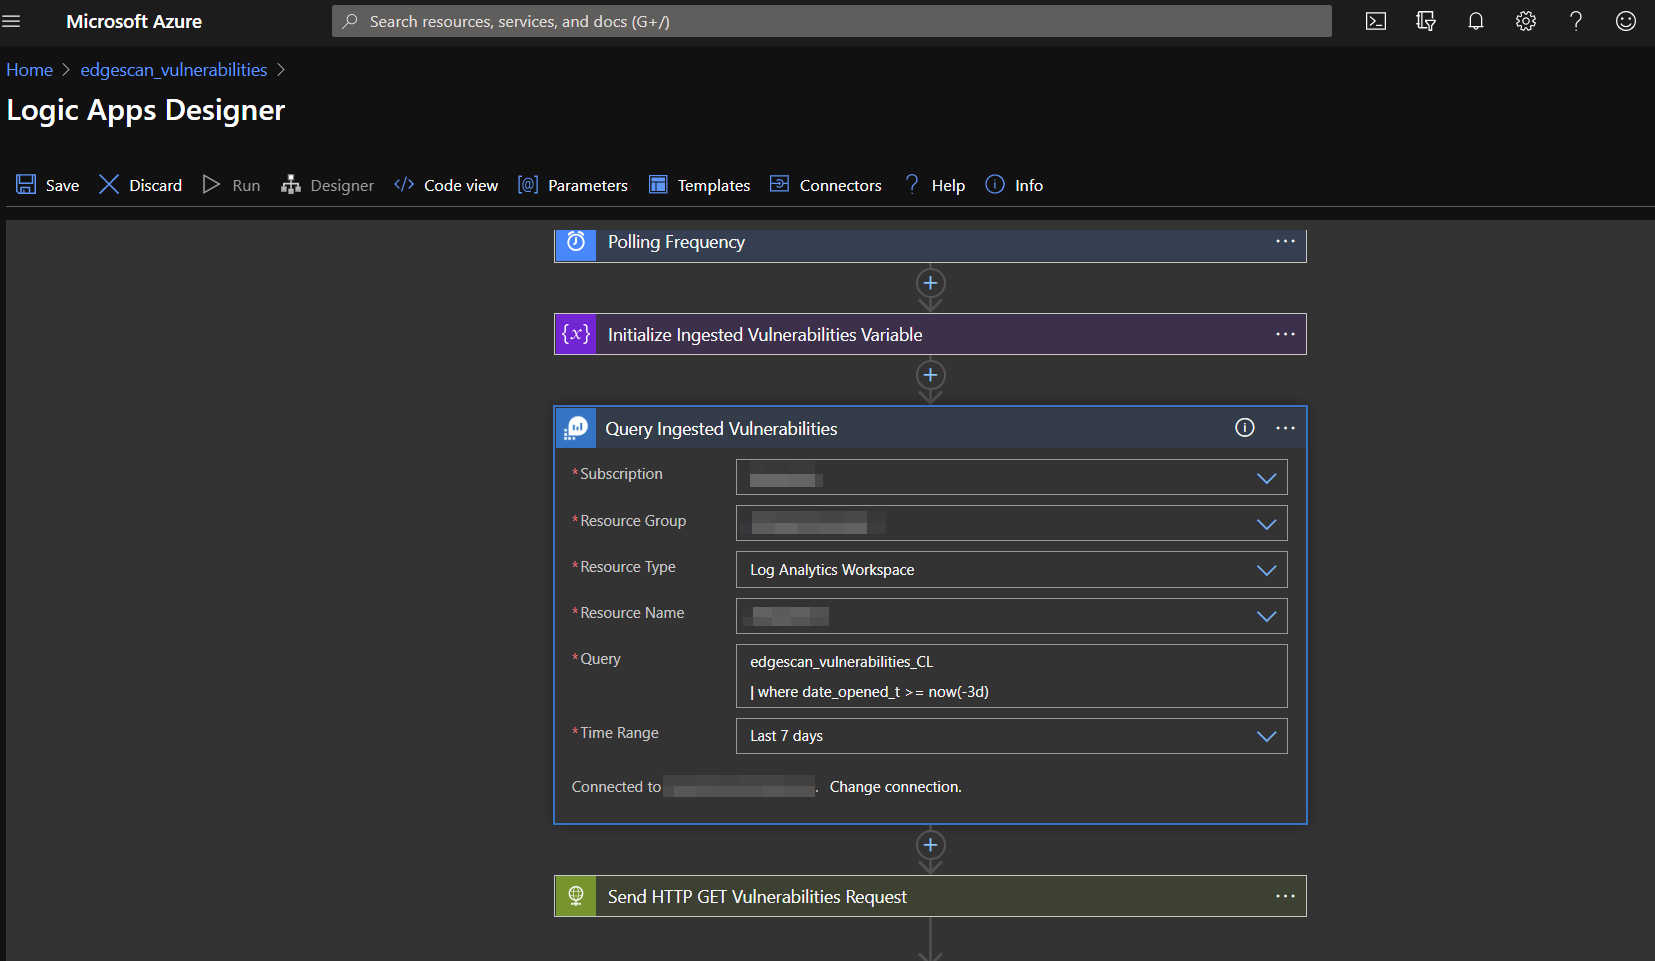Viewport: 1655px width, 961px height.
Task: Click the HTTP GET request globe icon
Action: [x=576, y=896]
